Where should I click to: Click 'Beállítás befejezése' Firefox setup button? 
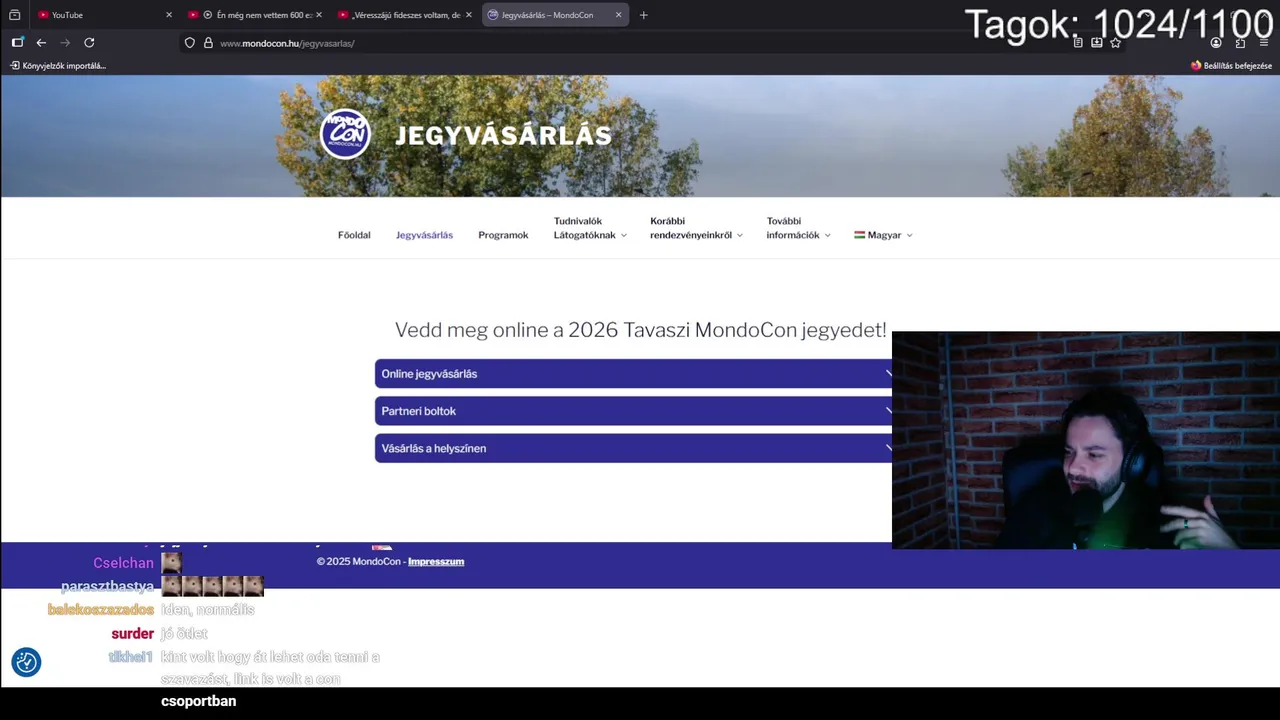point(1231,66)
